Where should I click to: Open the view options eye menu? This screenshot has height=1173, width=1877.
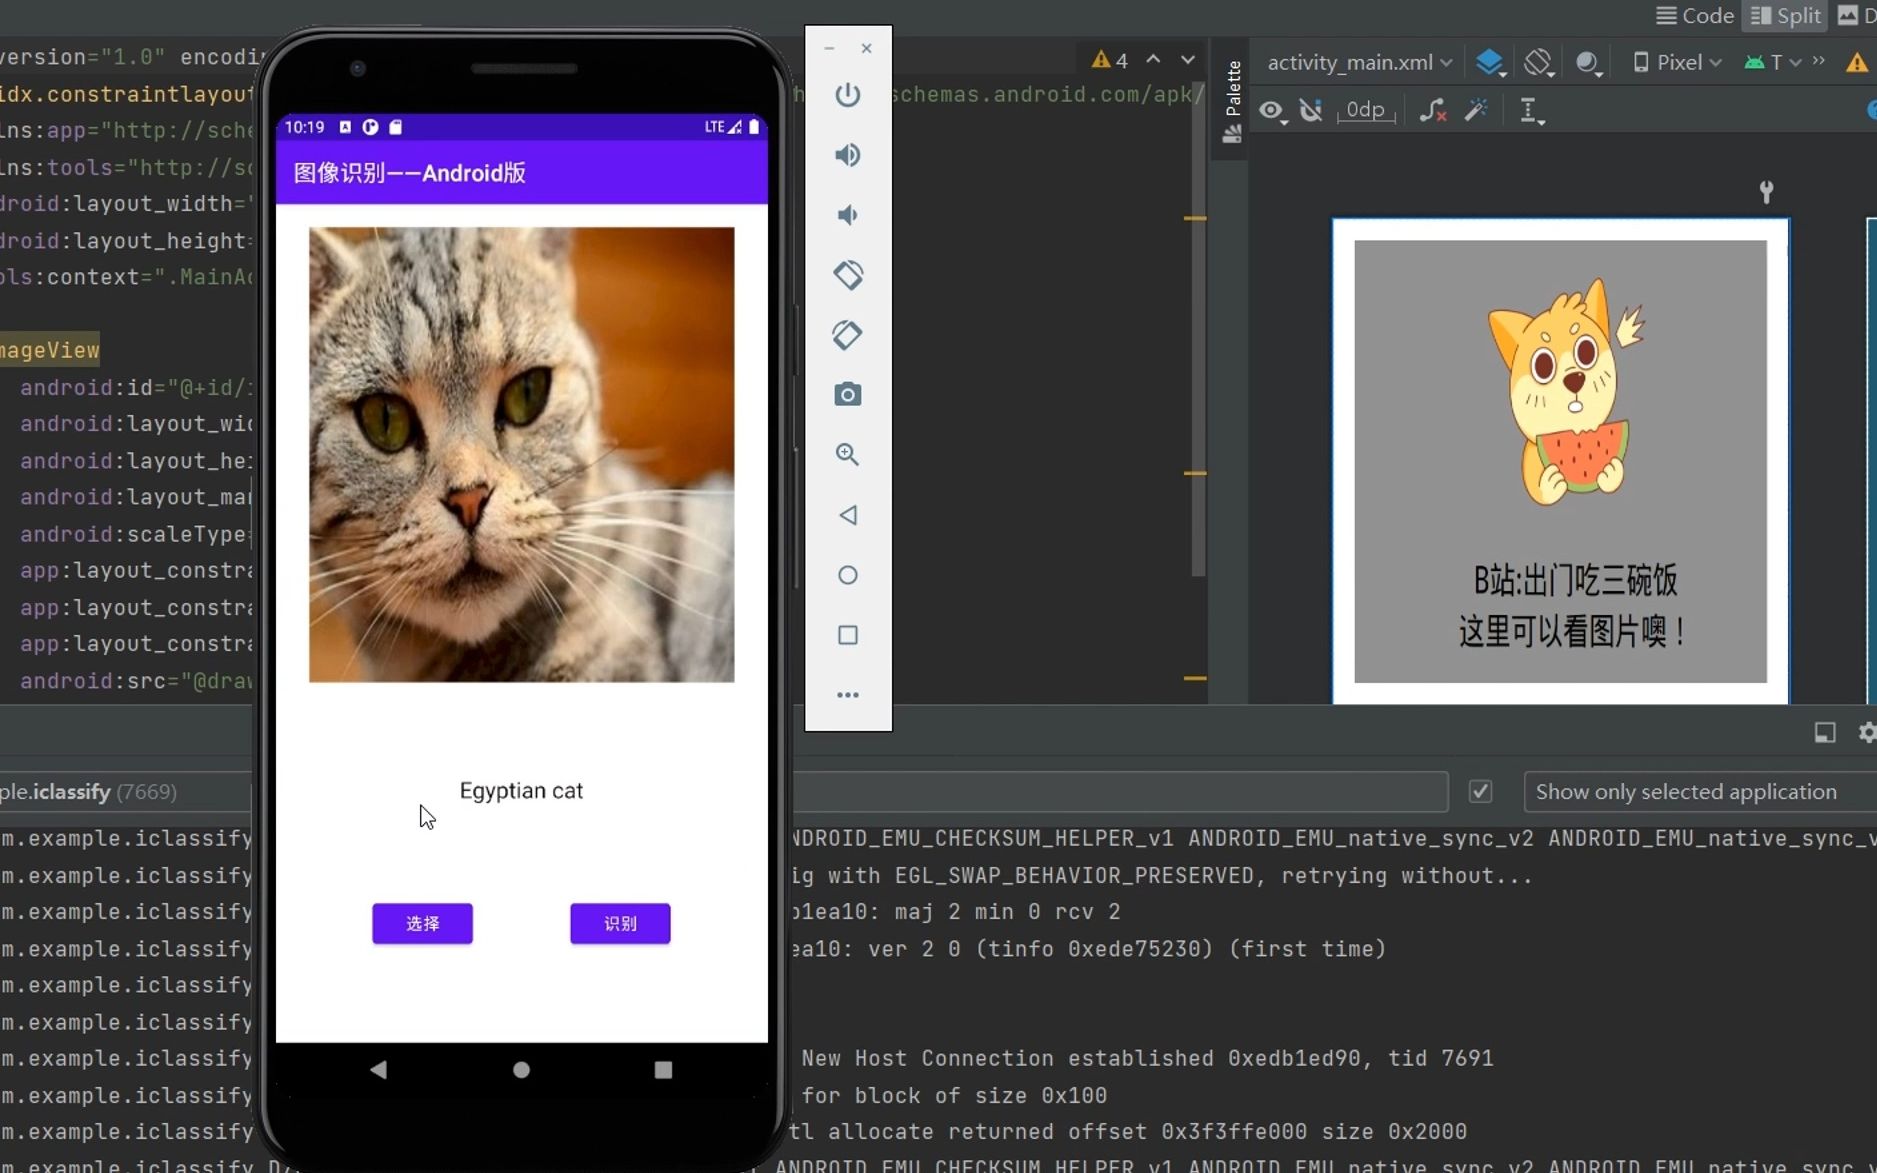(1272, 111)
